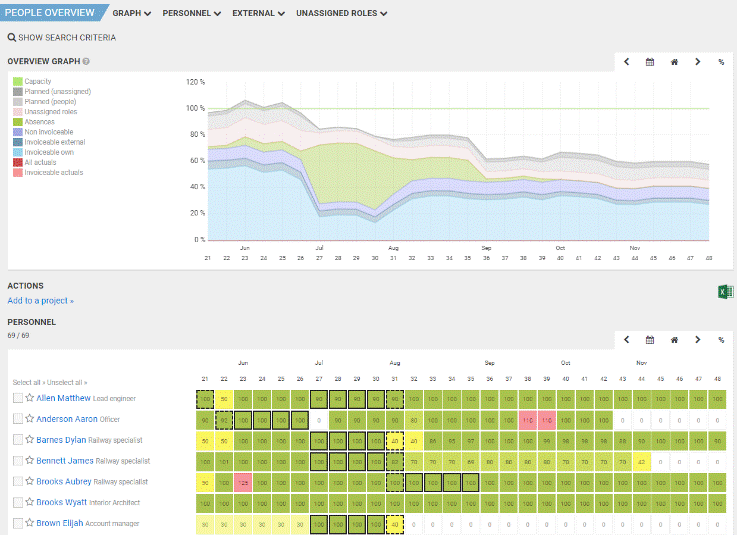Go to previous period in personnel table

626,339
